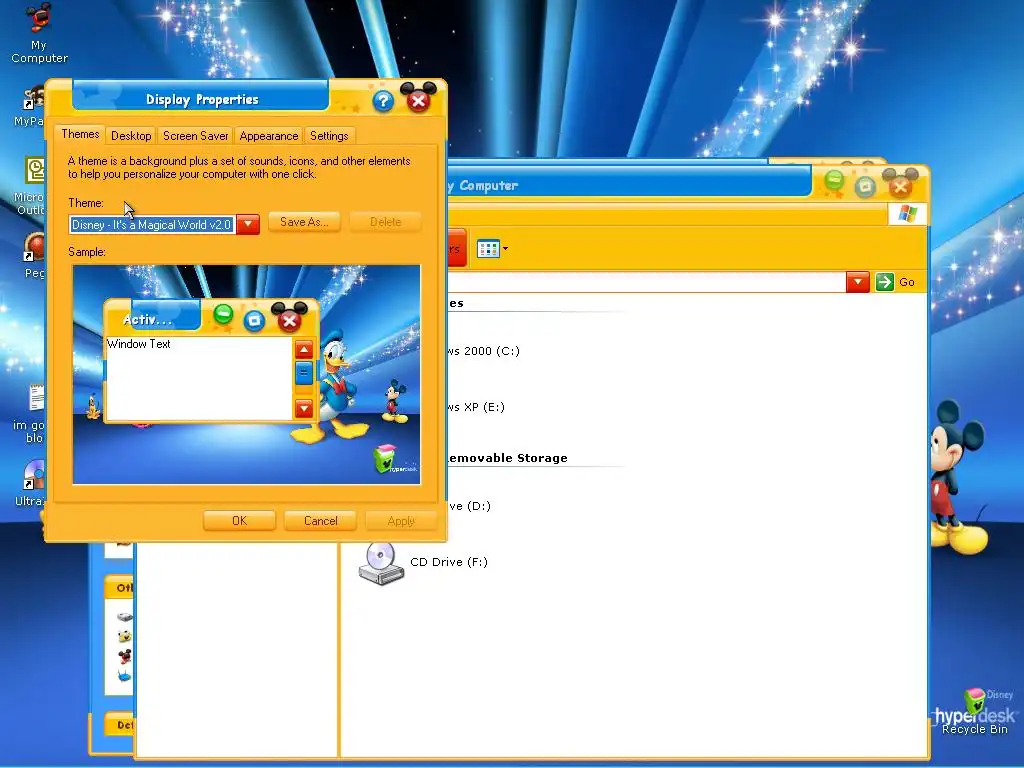Open the Peg desktop shortcut icon
The width and height of the screenshot is (1024, 768).
(x=34, y=256)
